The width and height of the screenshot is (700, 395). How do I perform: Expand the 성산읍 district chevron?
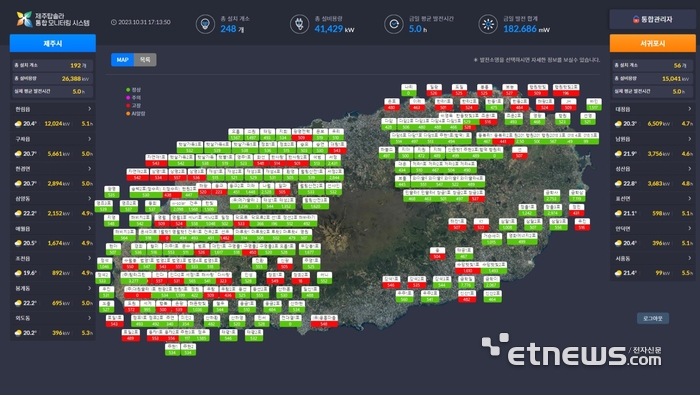[x=689, y=169]
